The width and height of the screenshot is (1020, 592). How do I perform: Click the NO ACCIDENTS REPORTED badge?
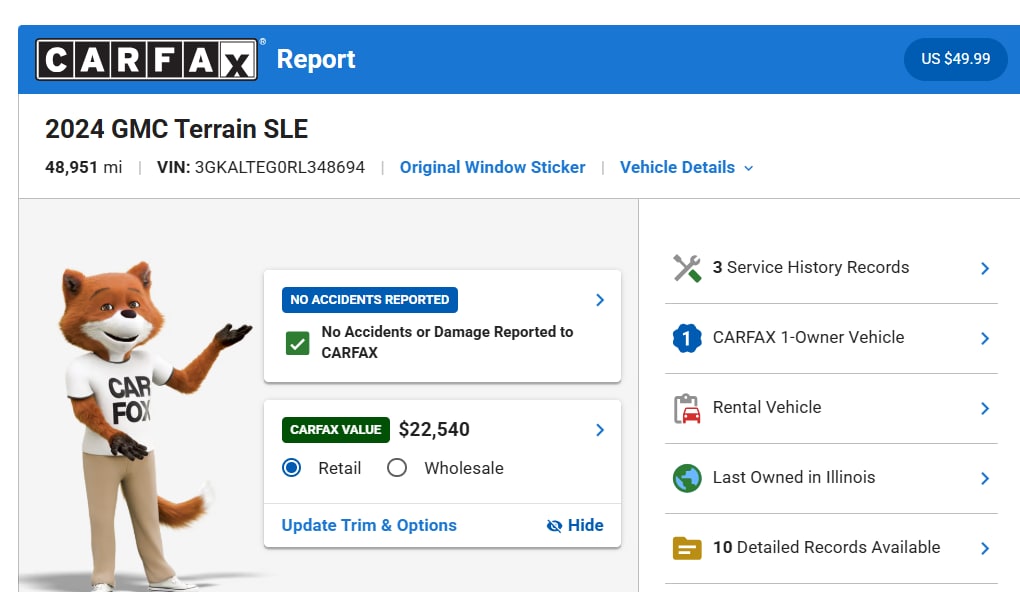click(x=369, y=300)
